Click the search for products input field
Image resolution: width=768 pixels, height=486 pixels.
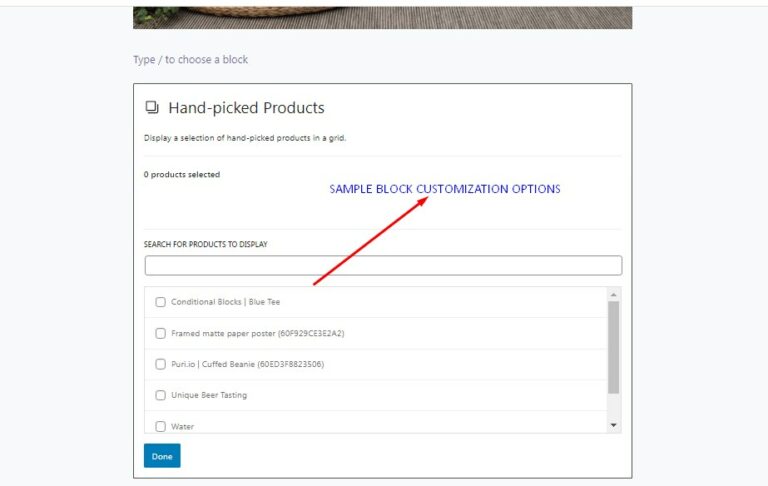384,265
